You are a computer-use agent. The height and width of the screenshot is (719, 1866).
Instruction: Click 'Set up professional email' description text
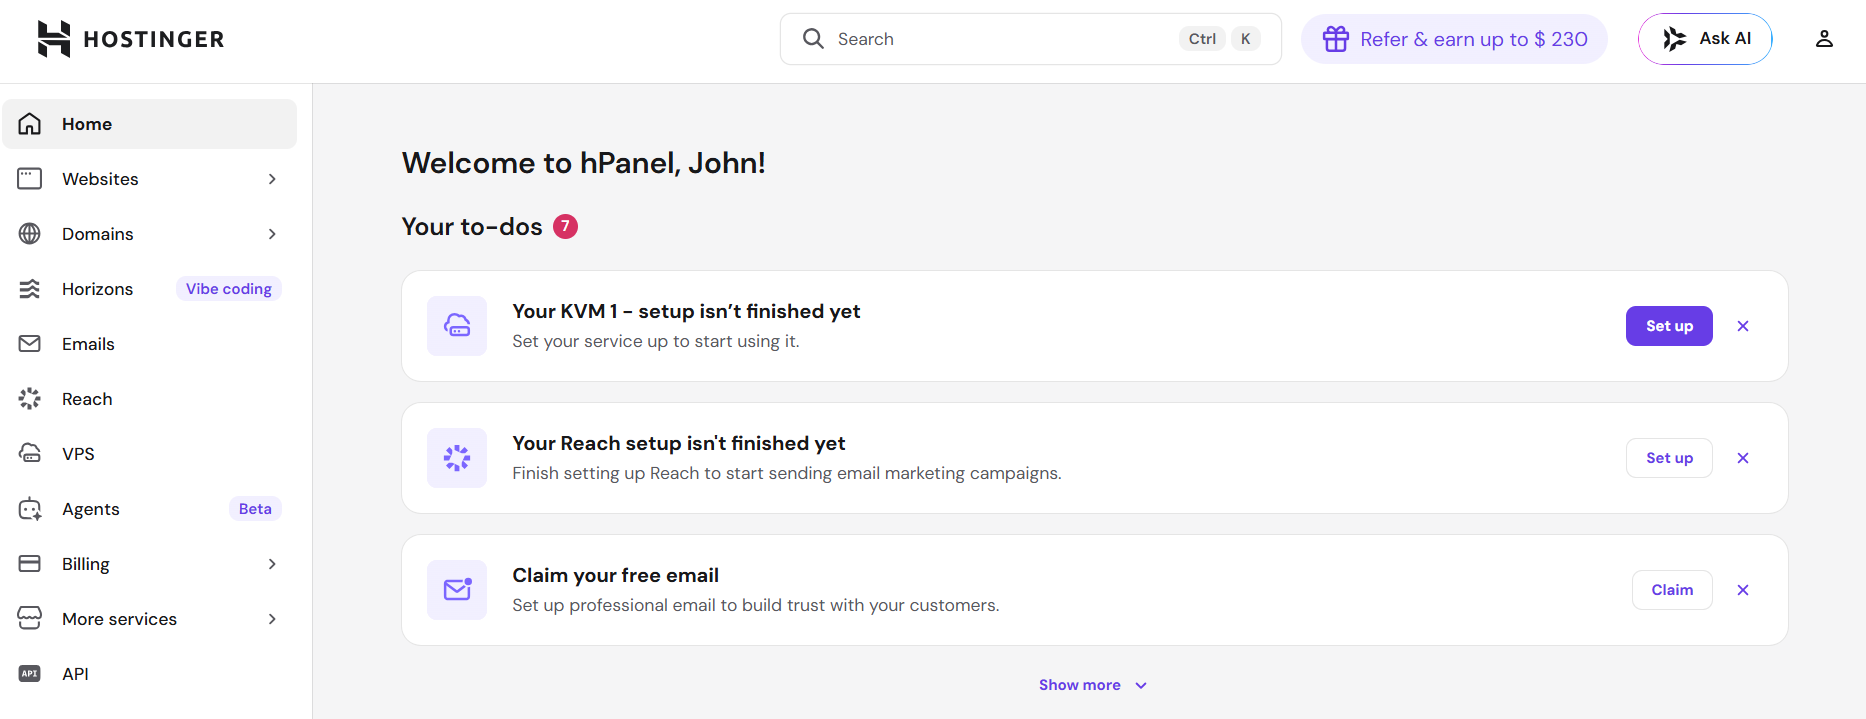click(756, 605)
